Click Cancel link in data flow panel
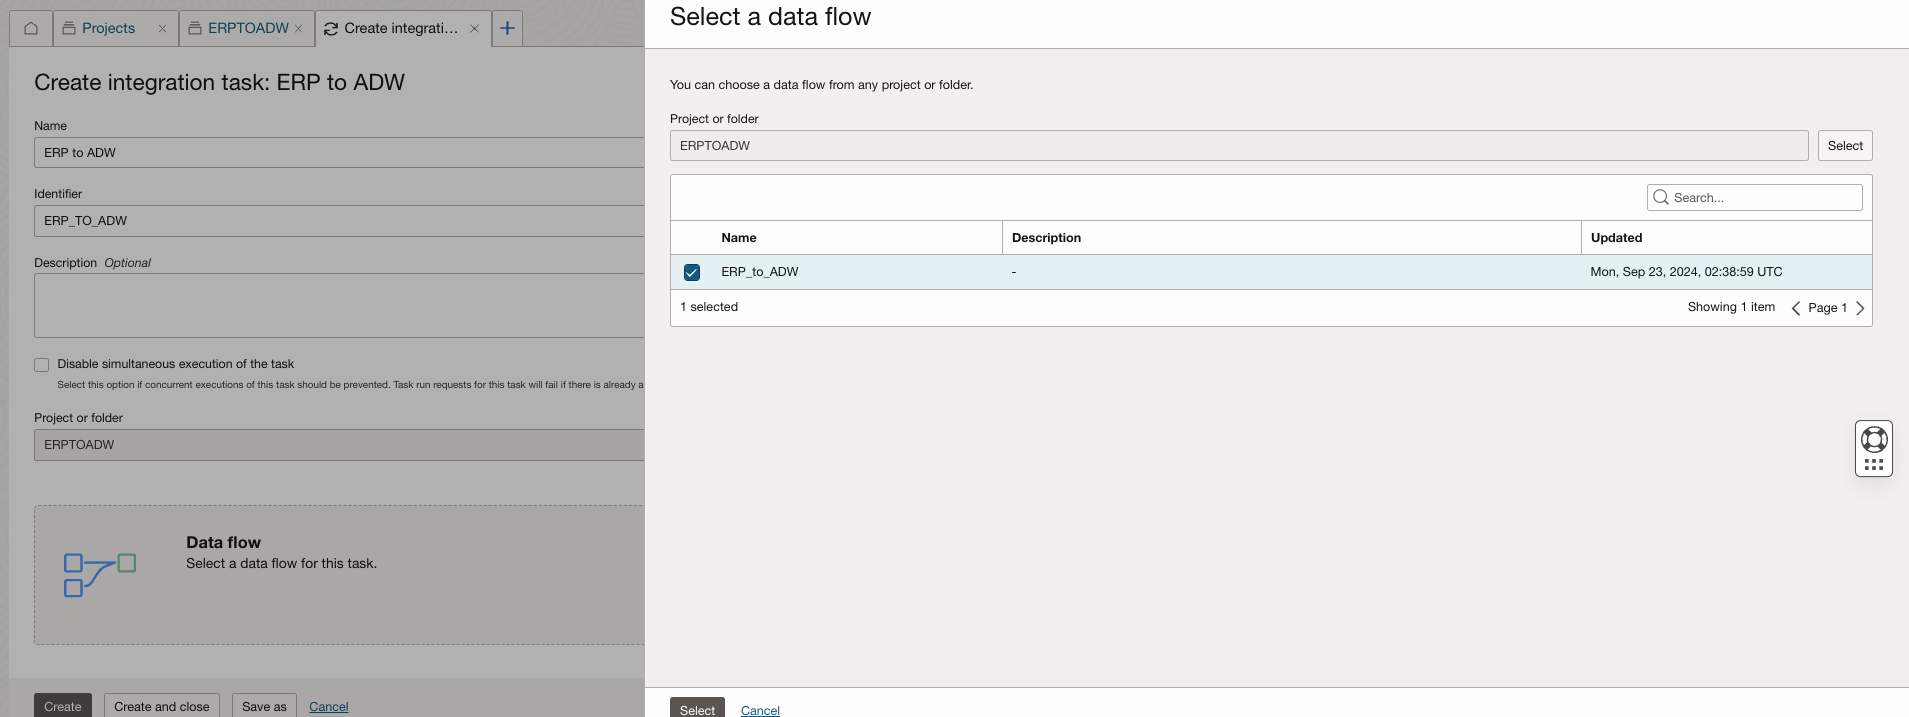Screen dimensions: 1909x717 tap(760, 710)
